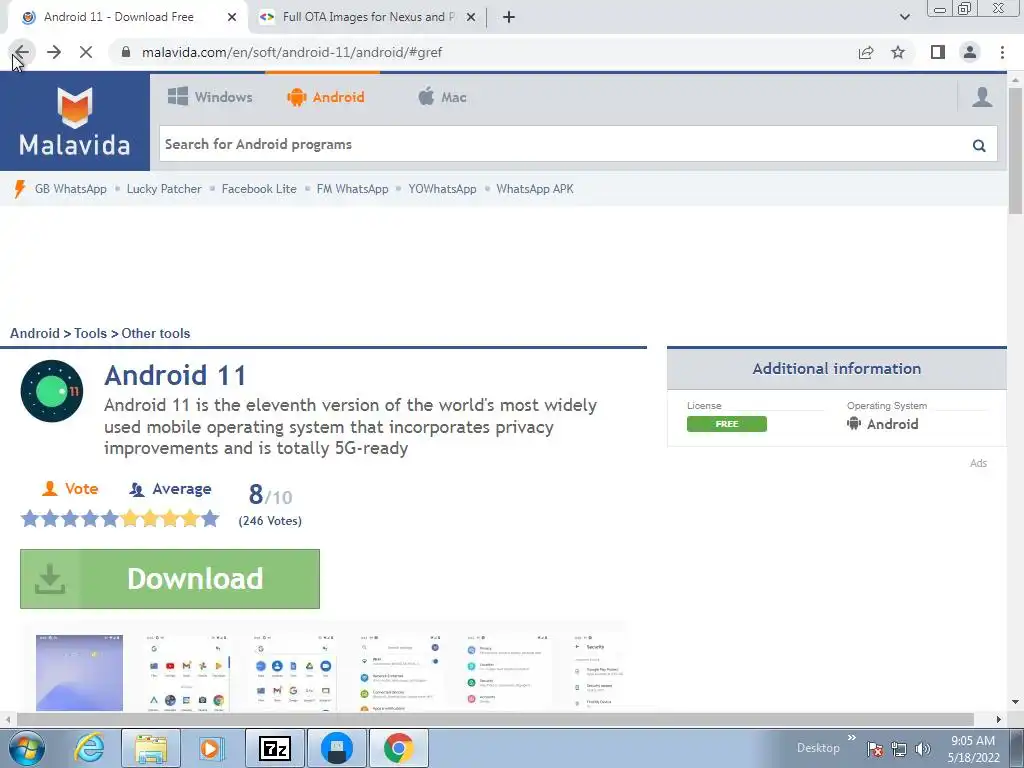This screenshot has width=1024, height=768.
Task: Open Windows Media Player from taskbar
Action: 210,748
